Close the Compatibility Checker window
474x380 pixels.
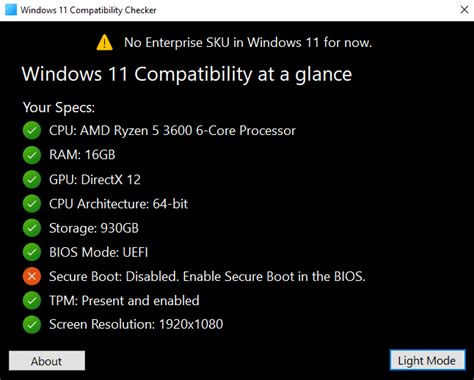tap(464, 10)
